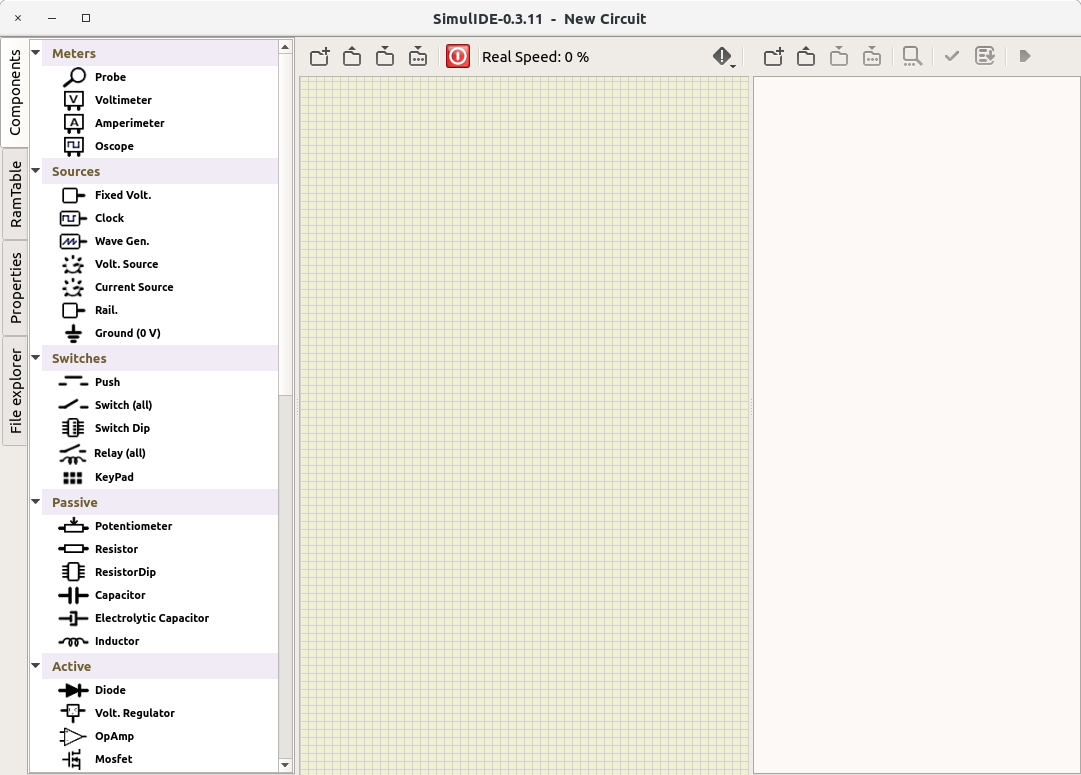Save the current circuit

coord(385,57)
